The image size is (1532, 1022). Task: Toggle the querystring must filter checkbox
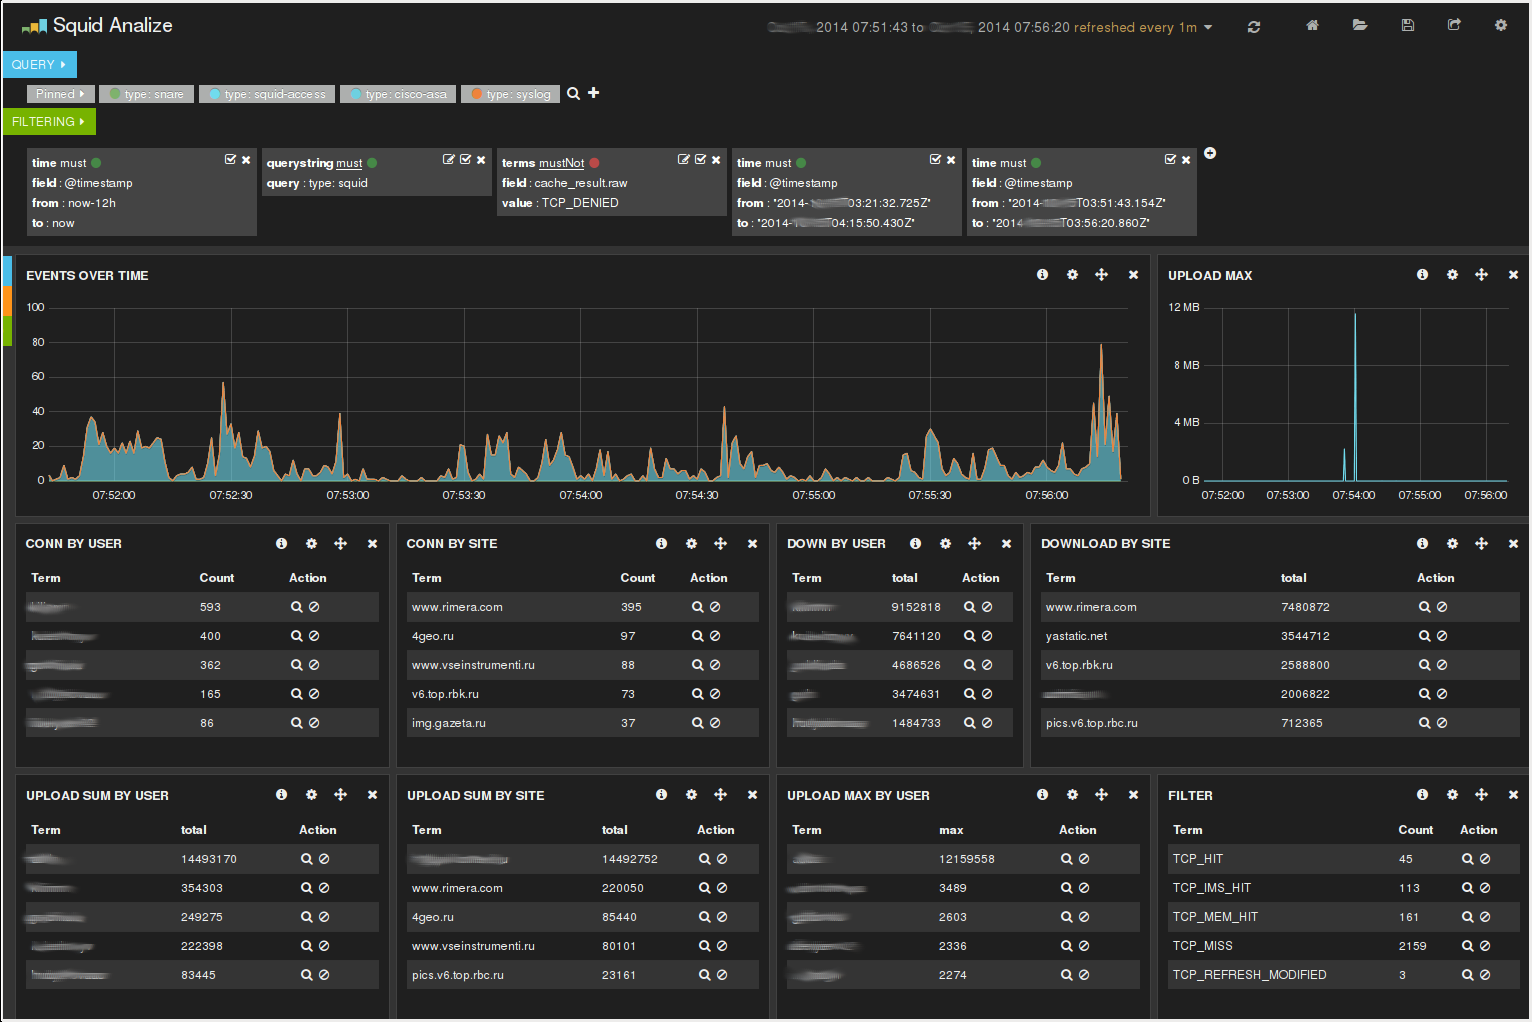tap(465, 159)
